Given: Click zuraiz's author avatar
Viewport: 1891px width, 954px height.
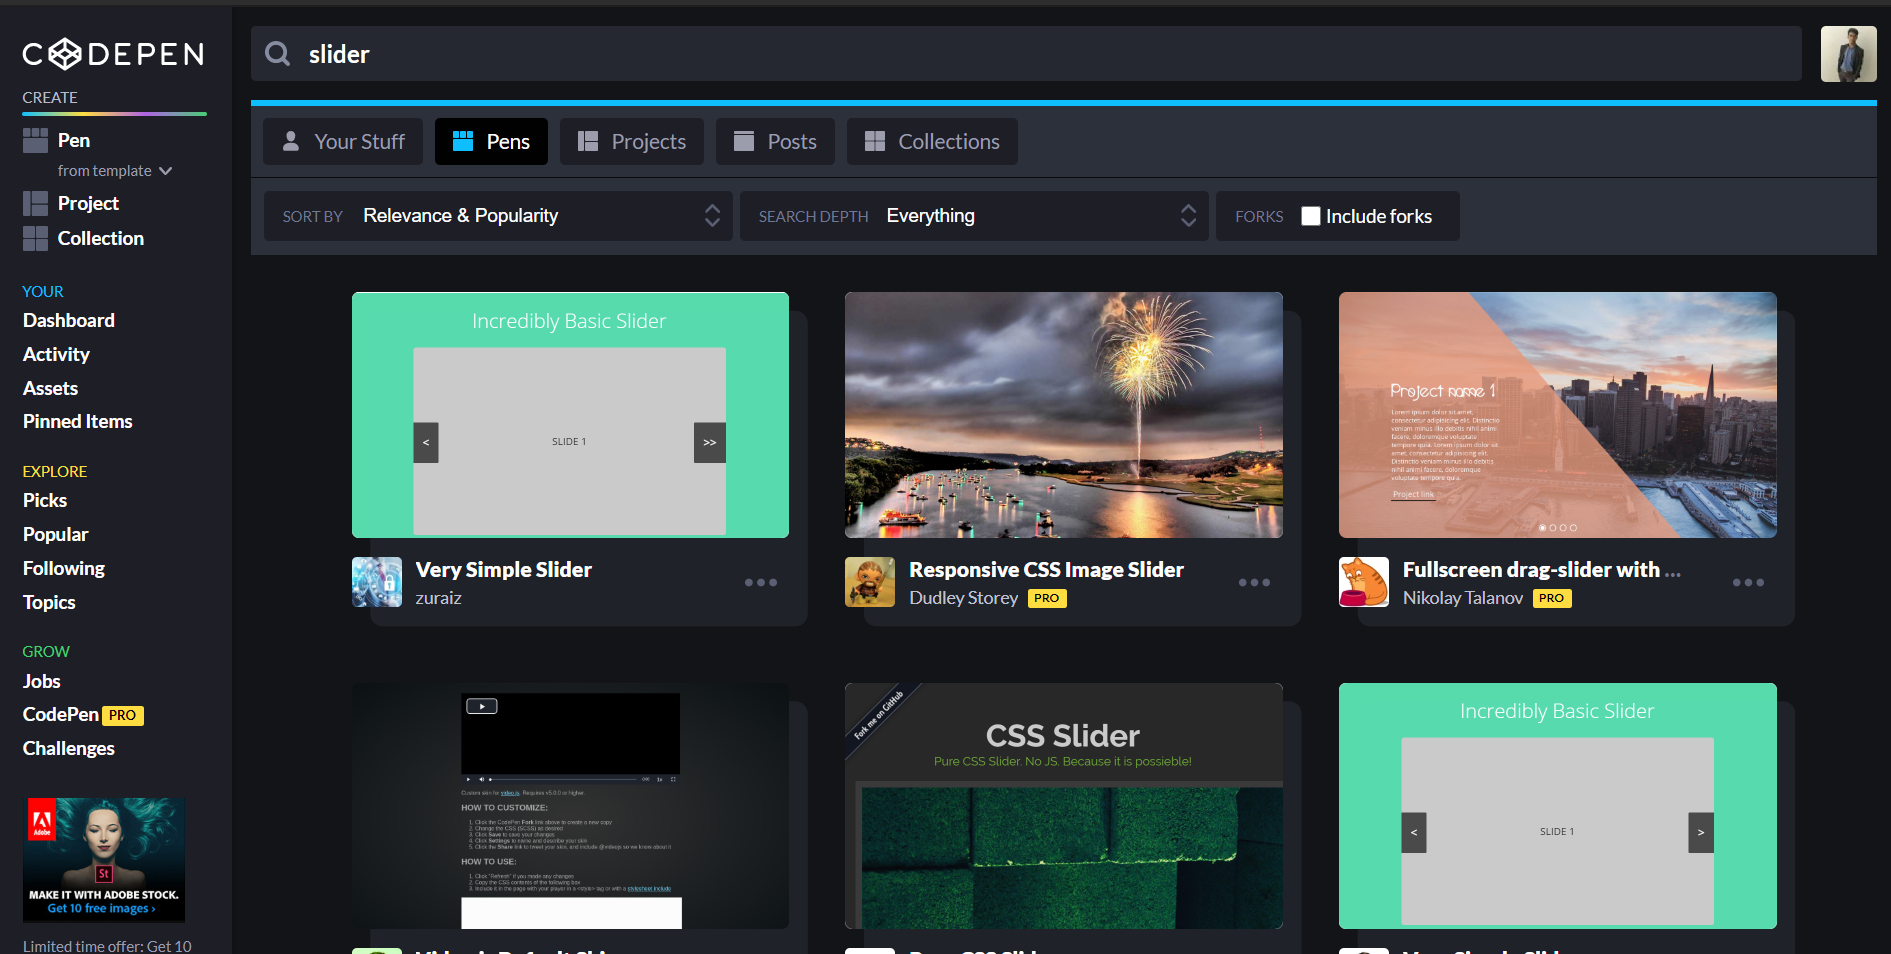Looking at the screenshot, I should coord(377,582).
